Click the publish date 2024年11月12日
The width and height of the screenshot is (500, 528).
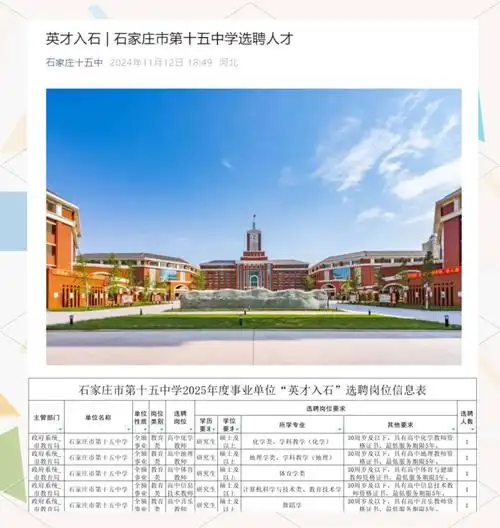tap(146, 62)
